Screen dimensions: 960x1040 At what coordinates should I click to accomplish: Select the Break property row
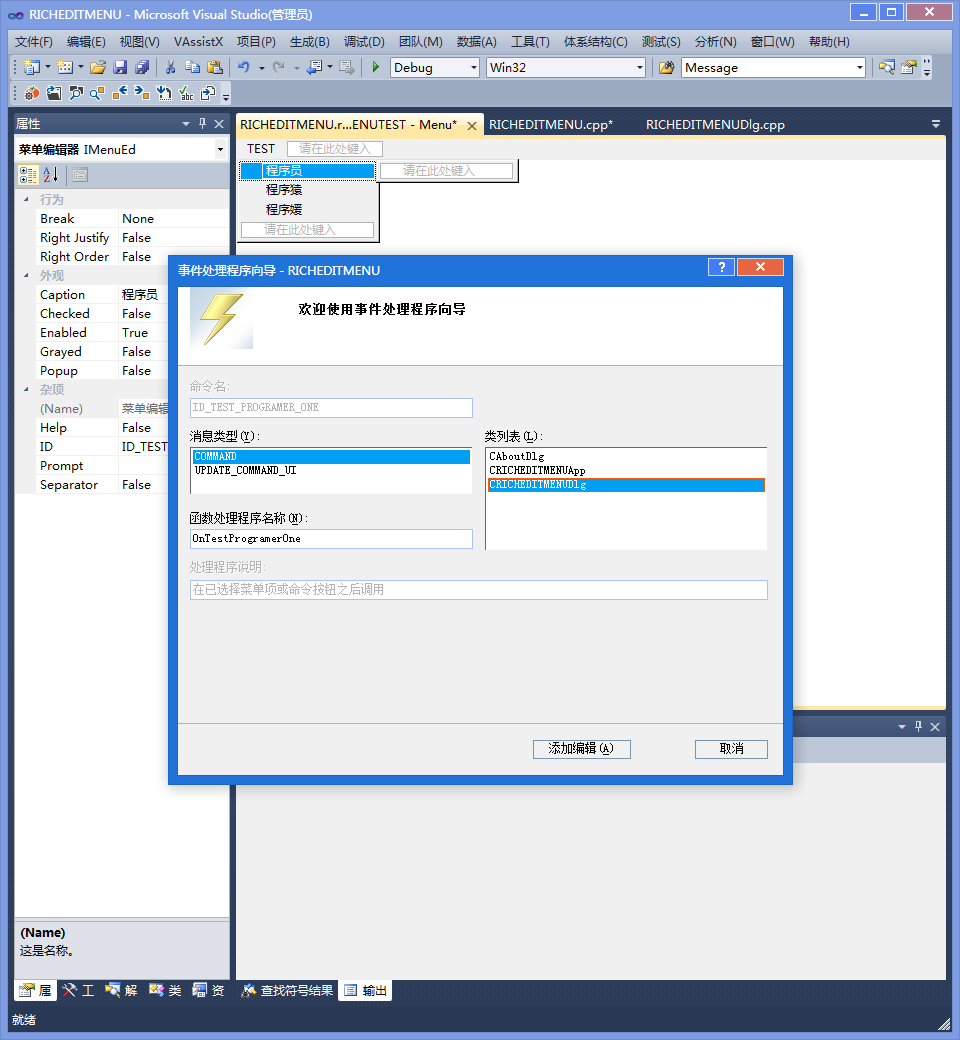[131, 218]
